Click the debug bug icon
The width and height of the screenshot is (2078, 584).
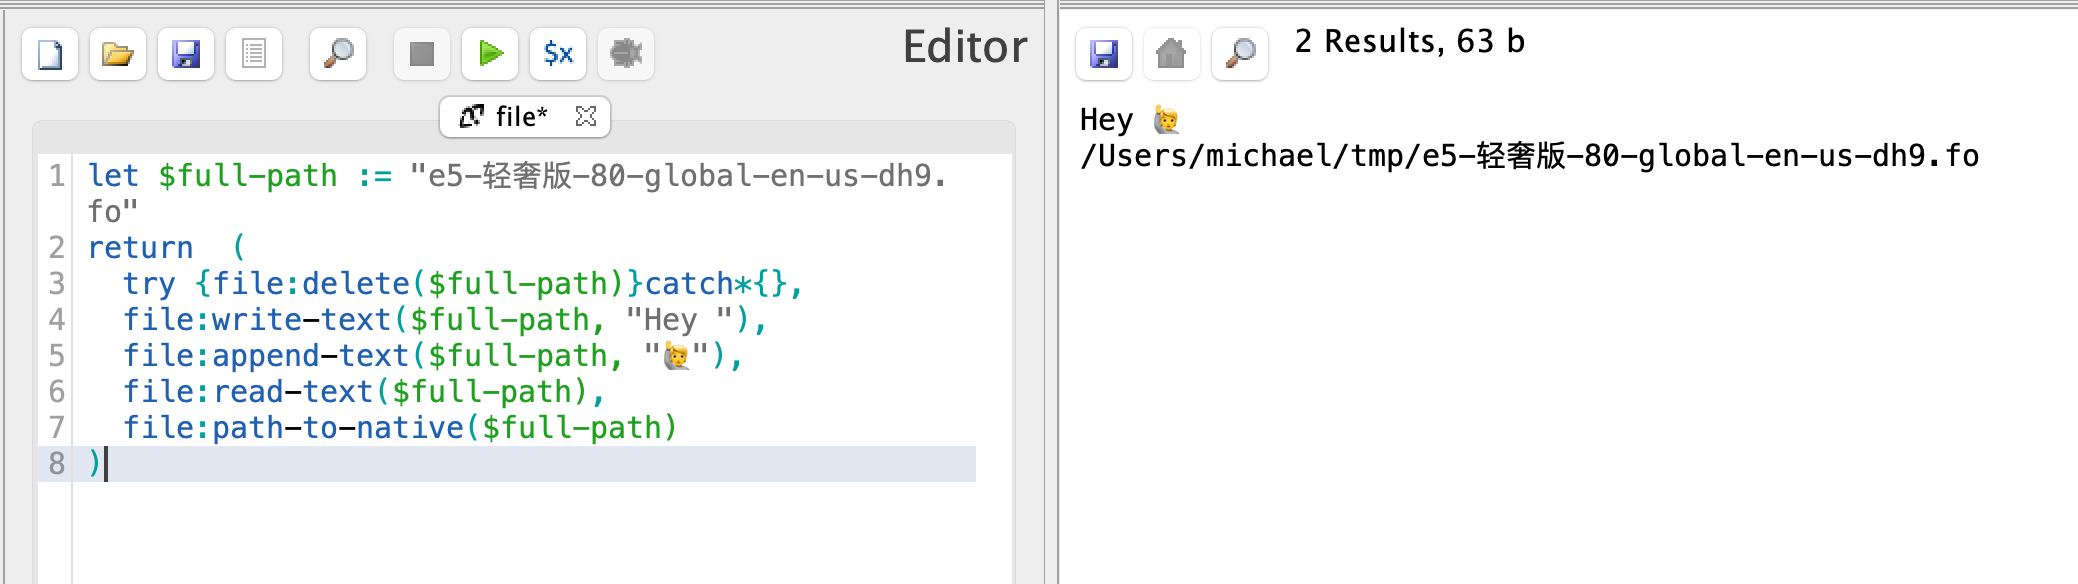(626, 54)
